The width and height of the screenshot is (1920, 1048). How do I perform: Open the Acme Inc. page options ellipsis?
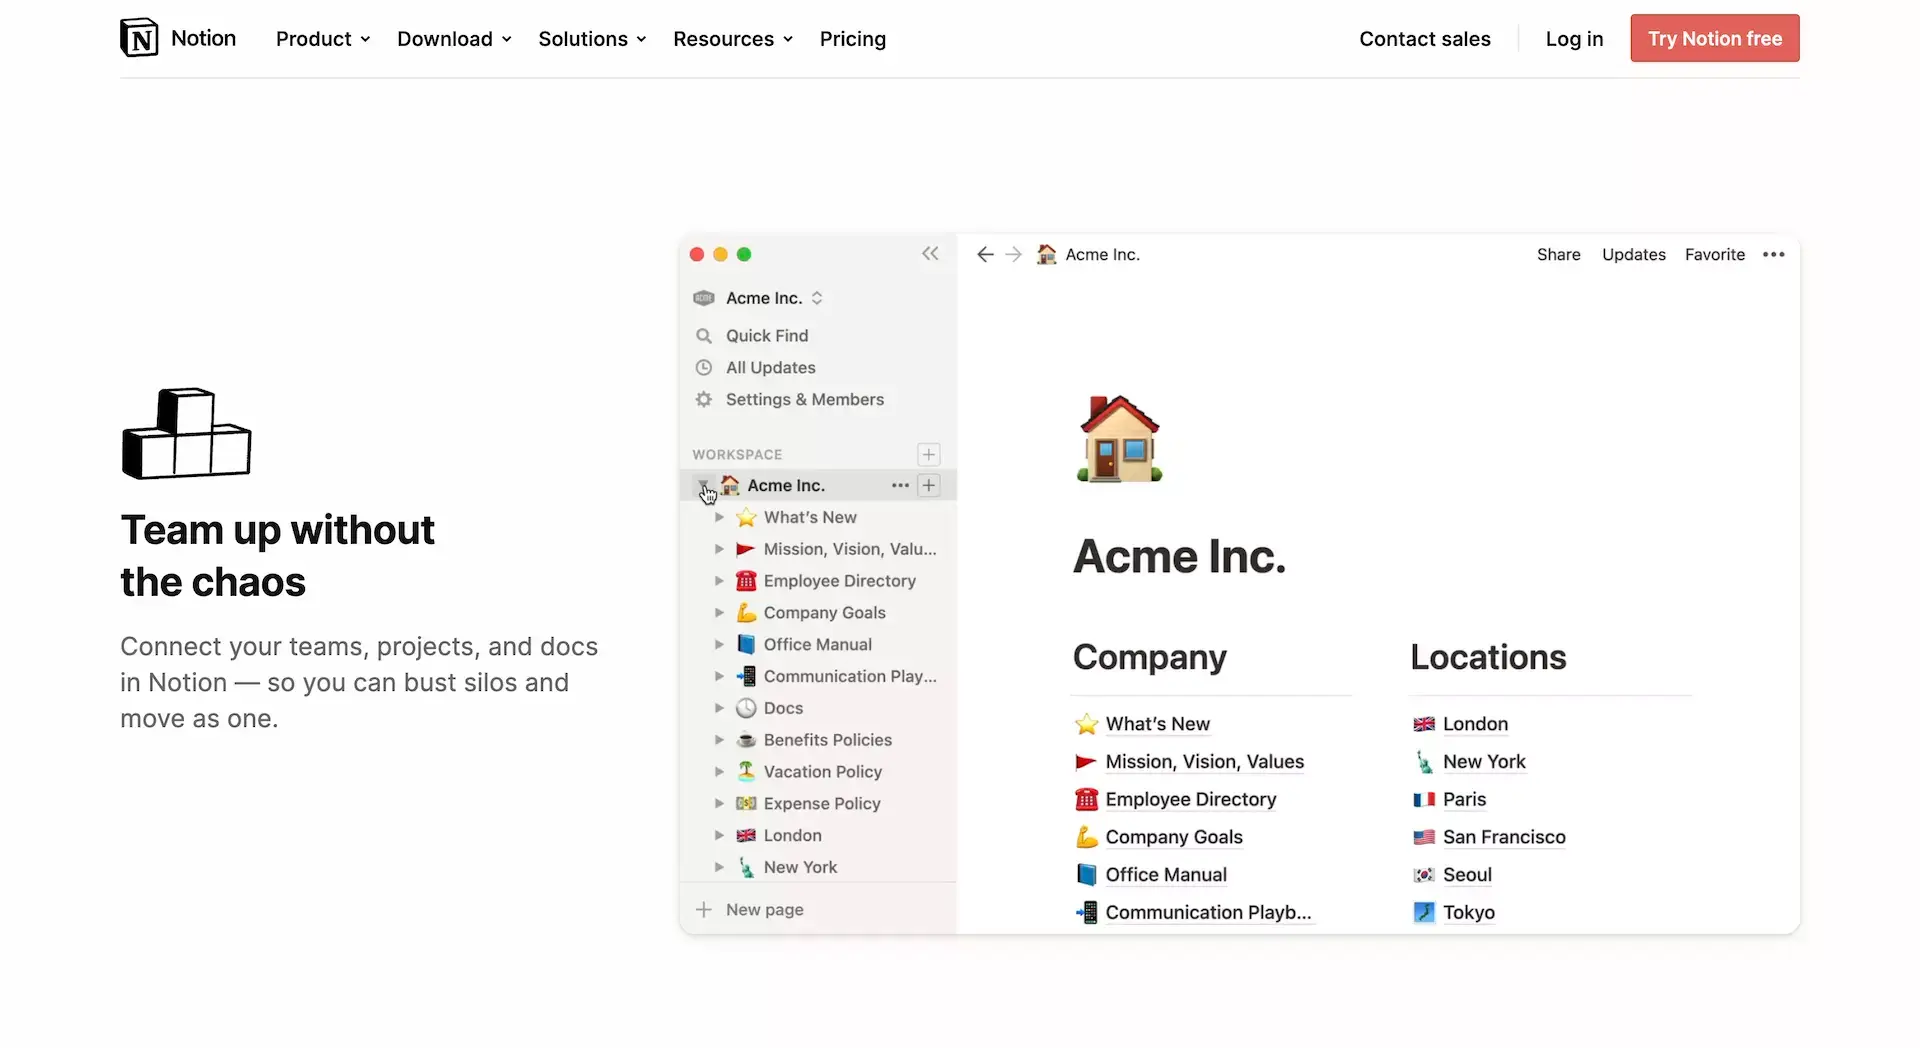tap(899, 485)
